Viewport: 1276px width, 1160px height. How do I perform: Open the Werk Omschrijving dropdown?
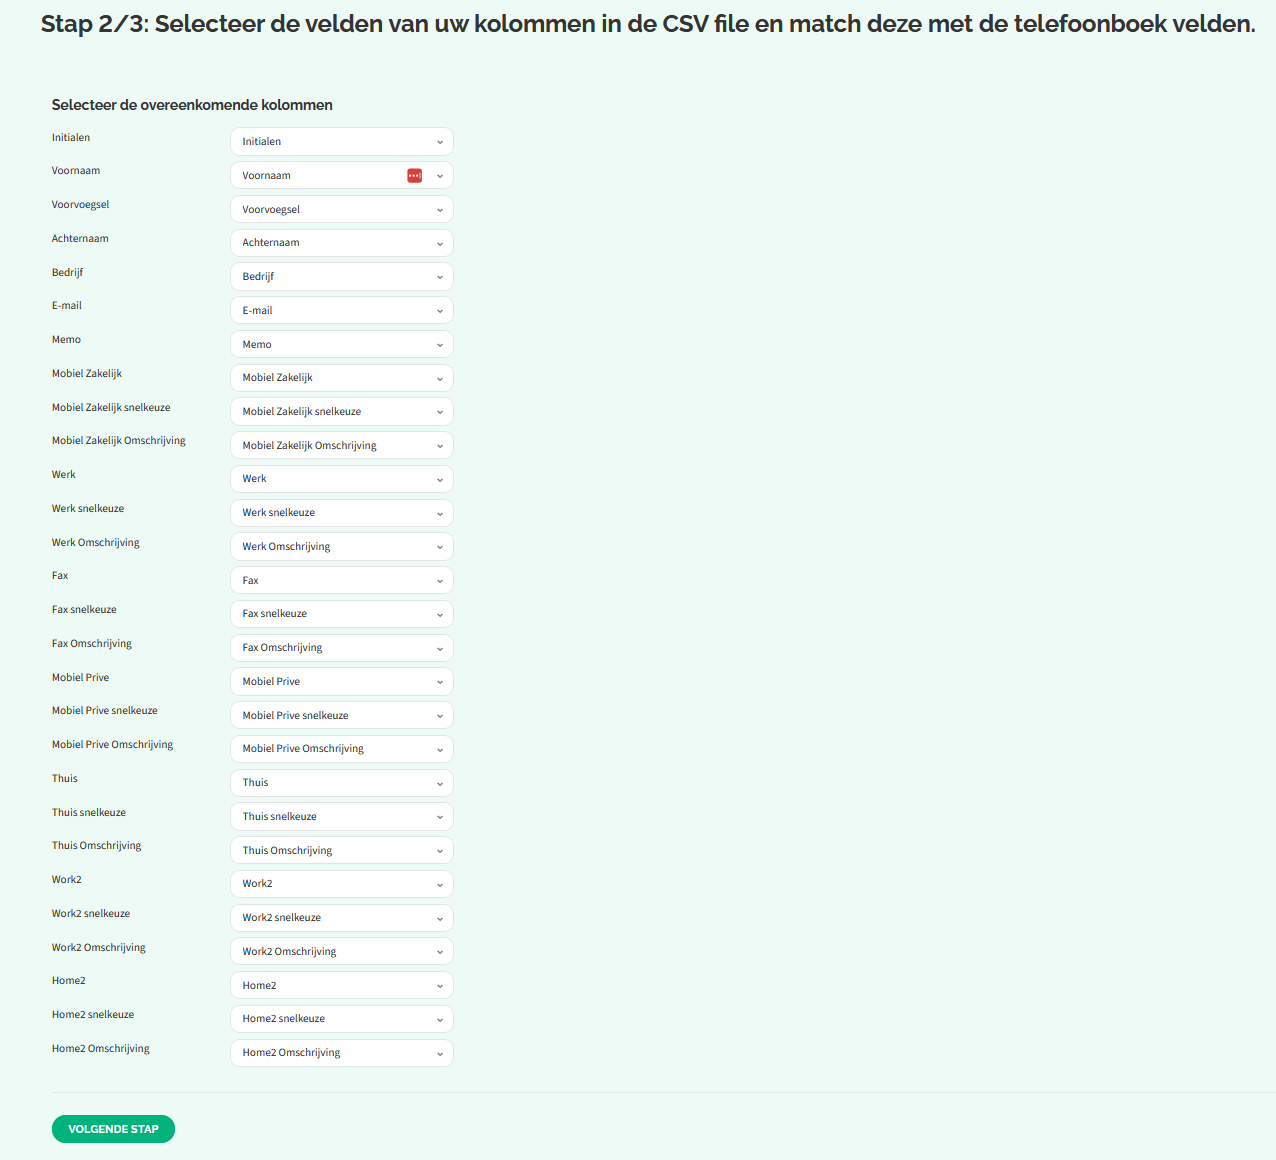(x=341, y=547)
